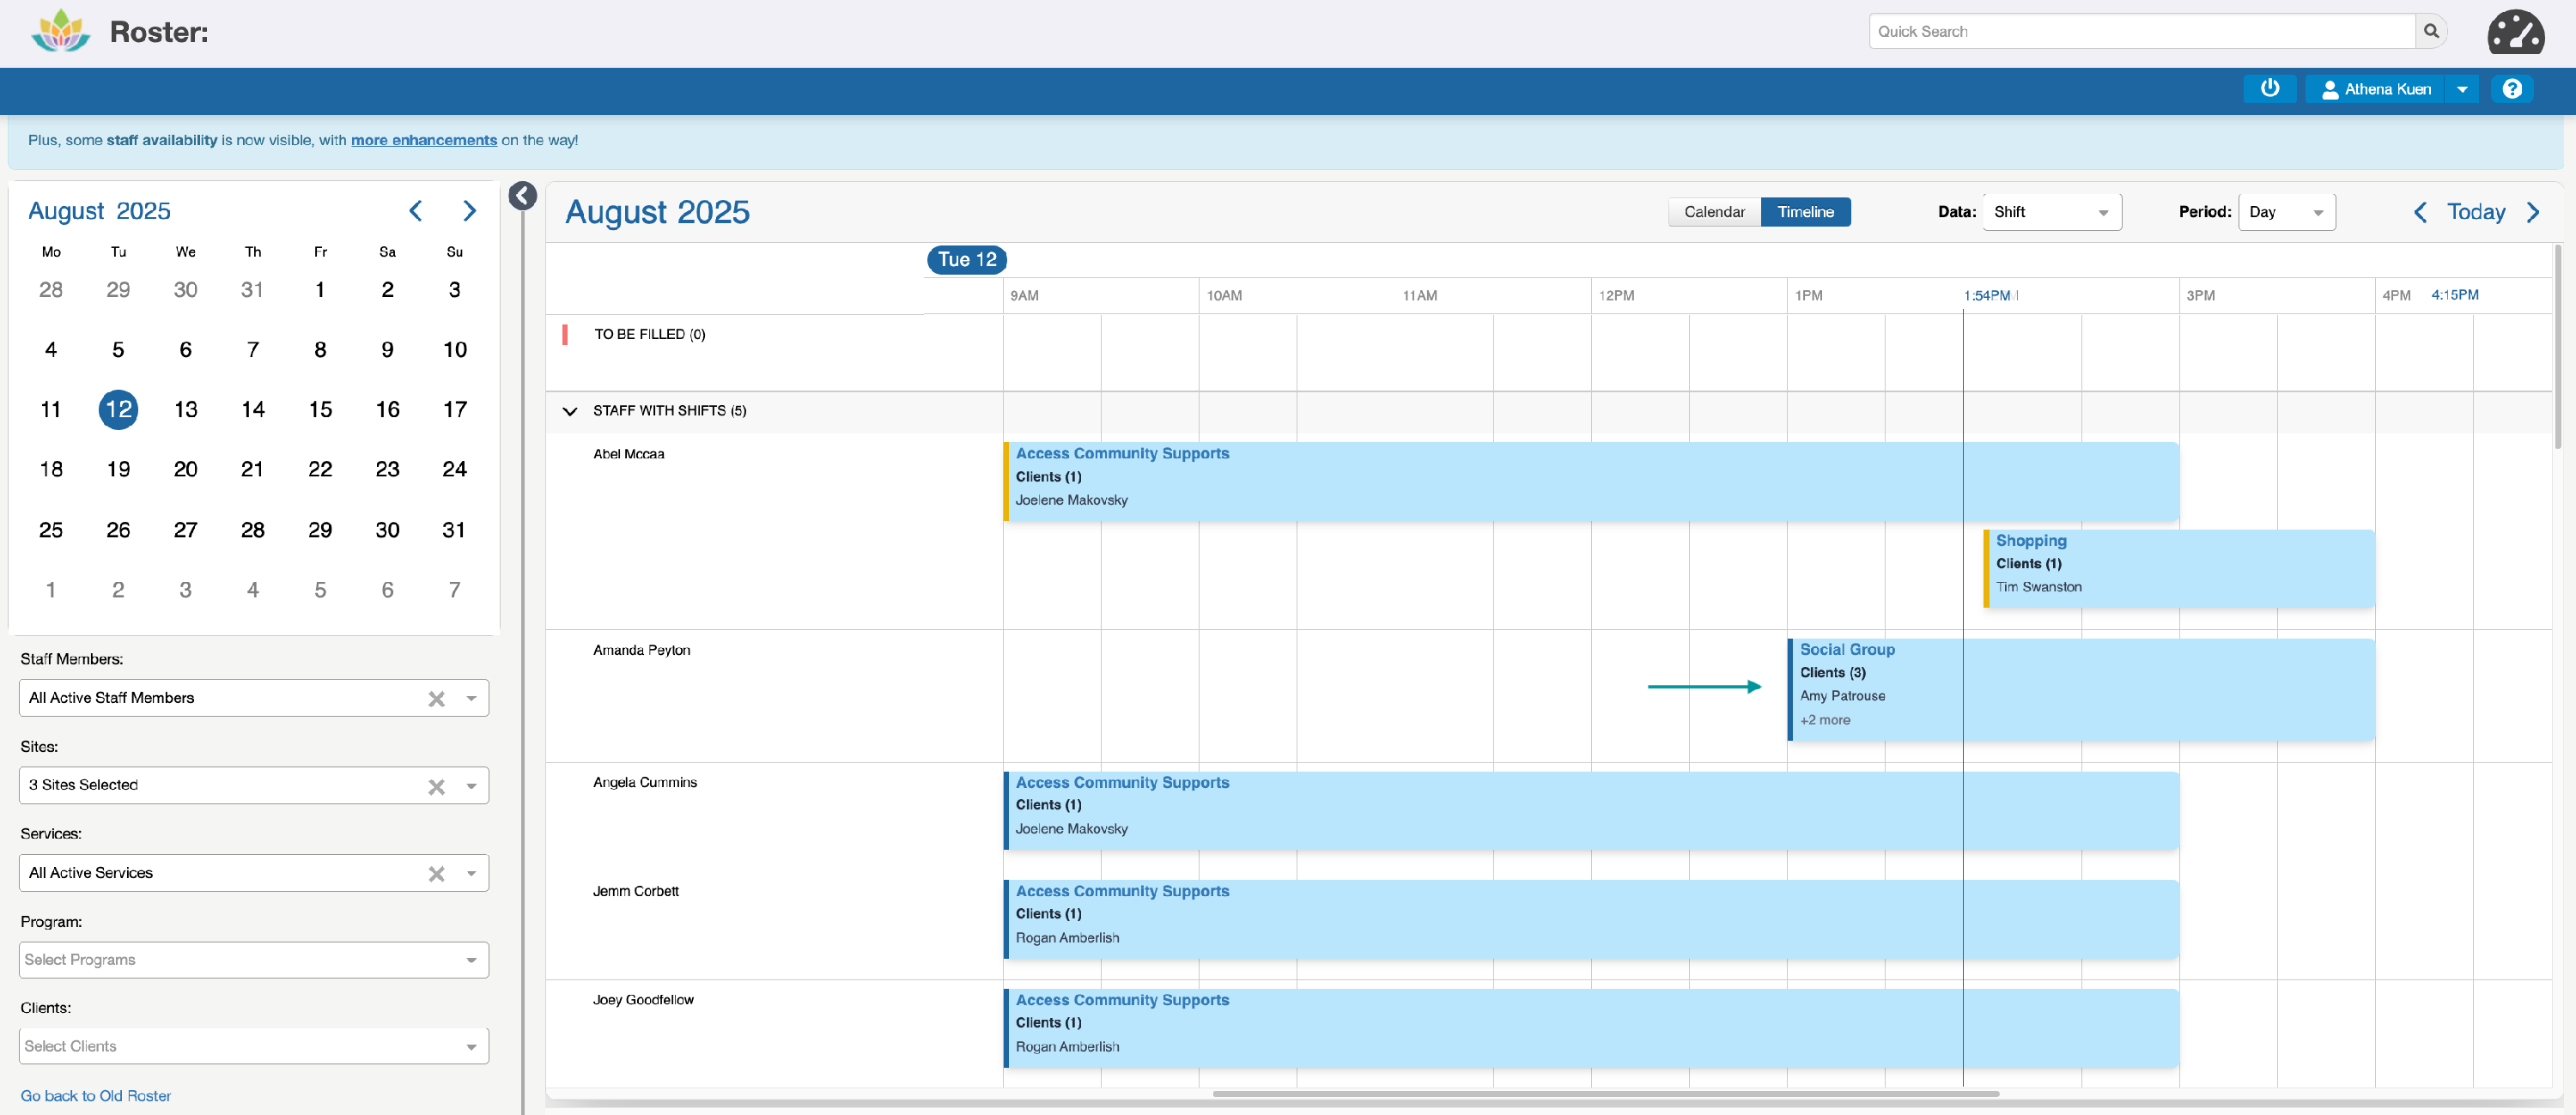The height and width of the screenshot is (1115, 2576).
Task: Open the Athena Kuen dropdown arrow
Action: (x=2462, y=89)
